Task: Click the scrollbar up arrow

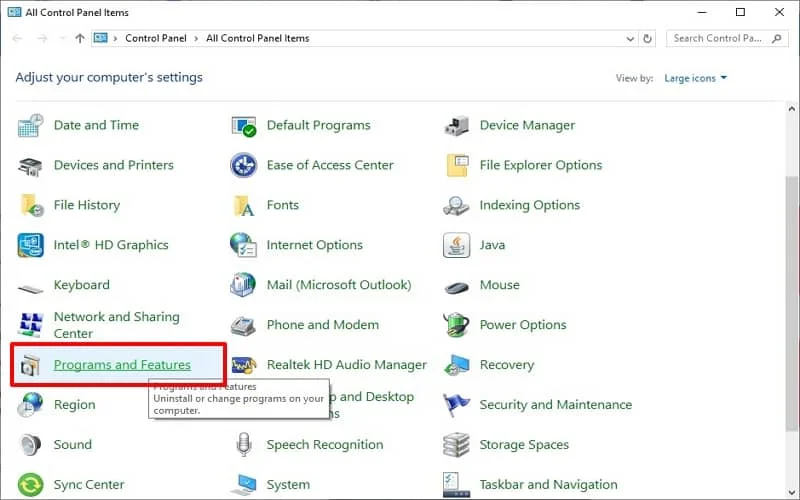Action: coord(791,109)
